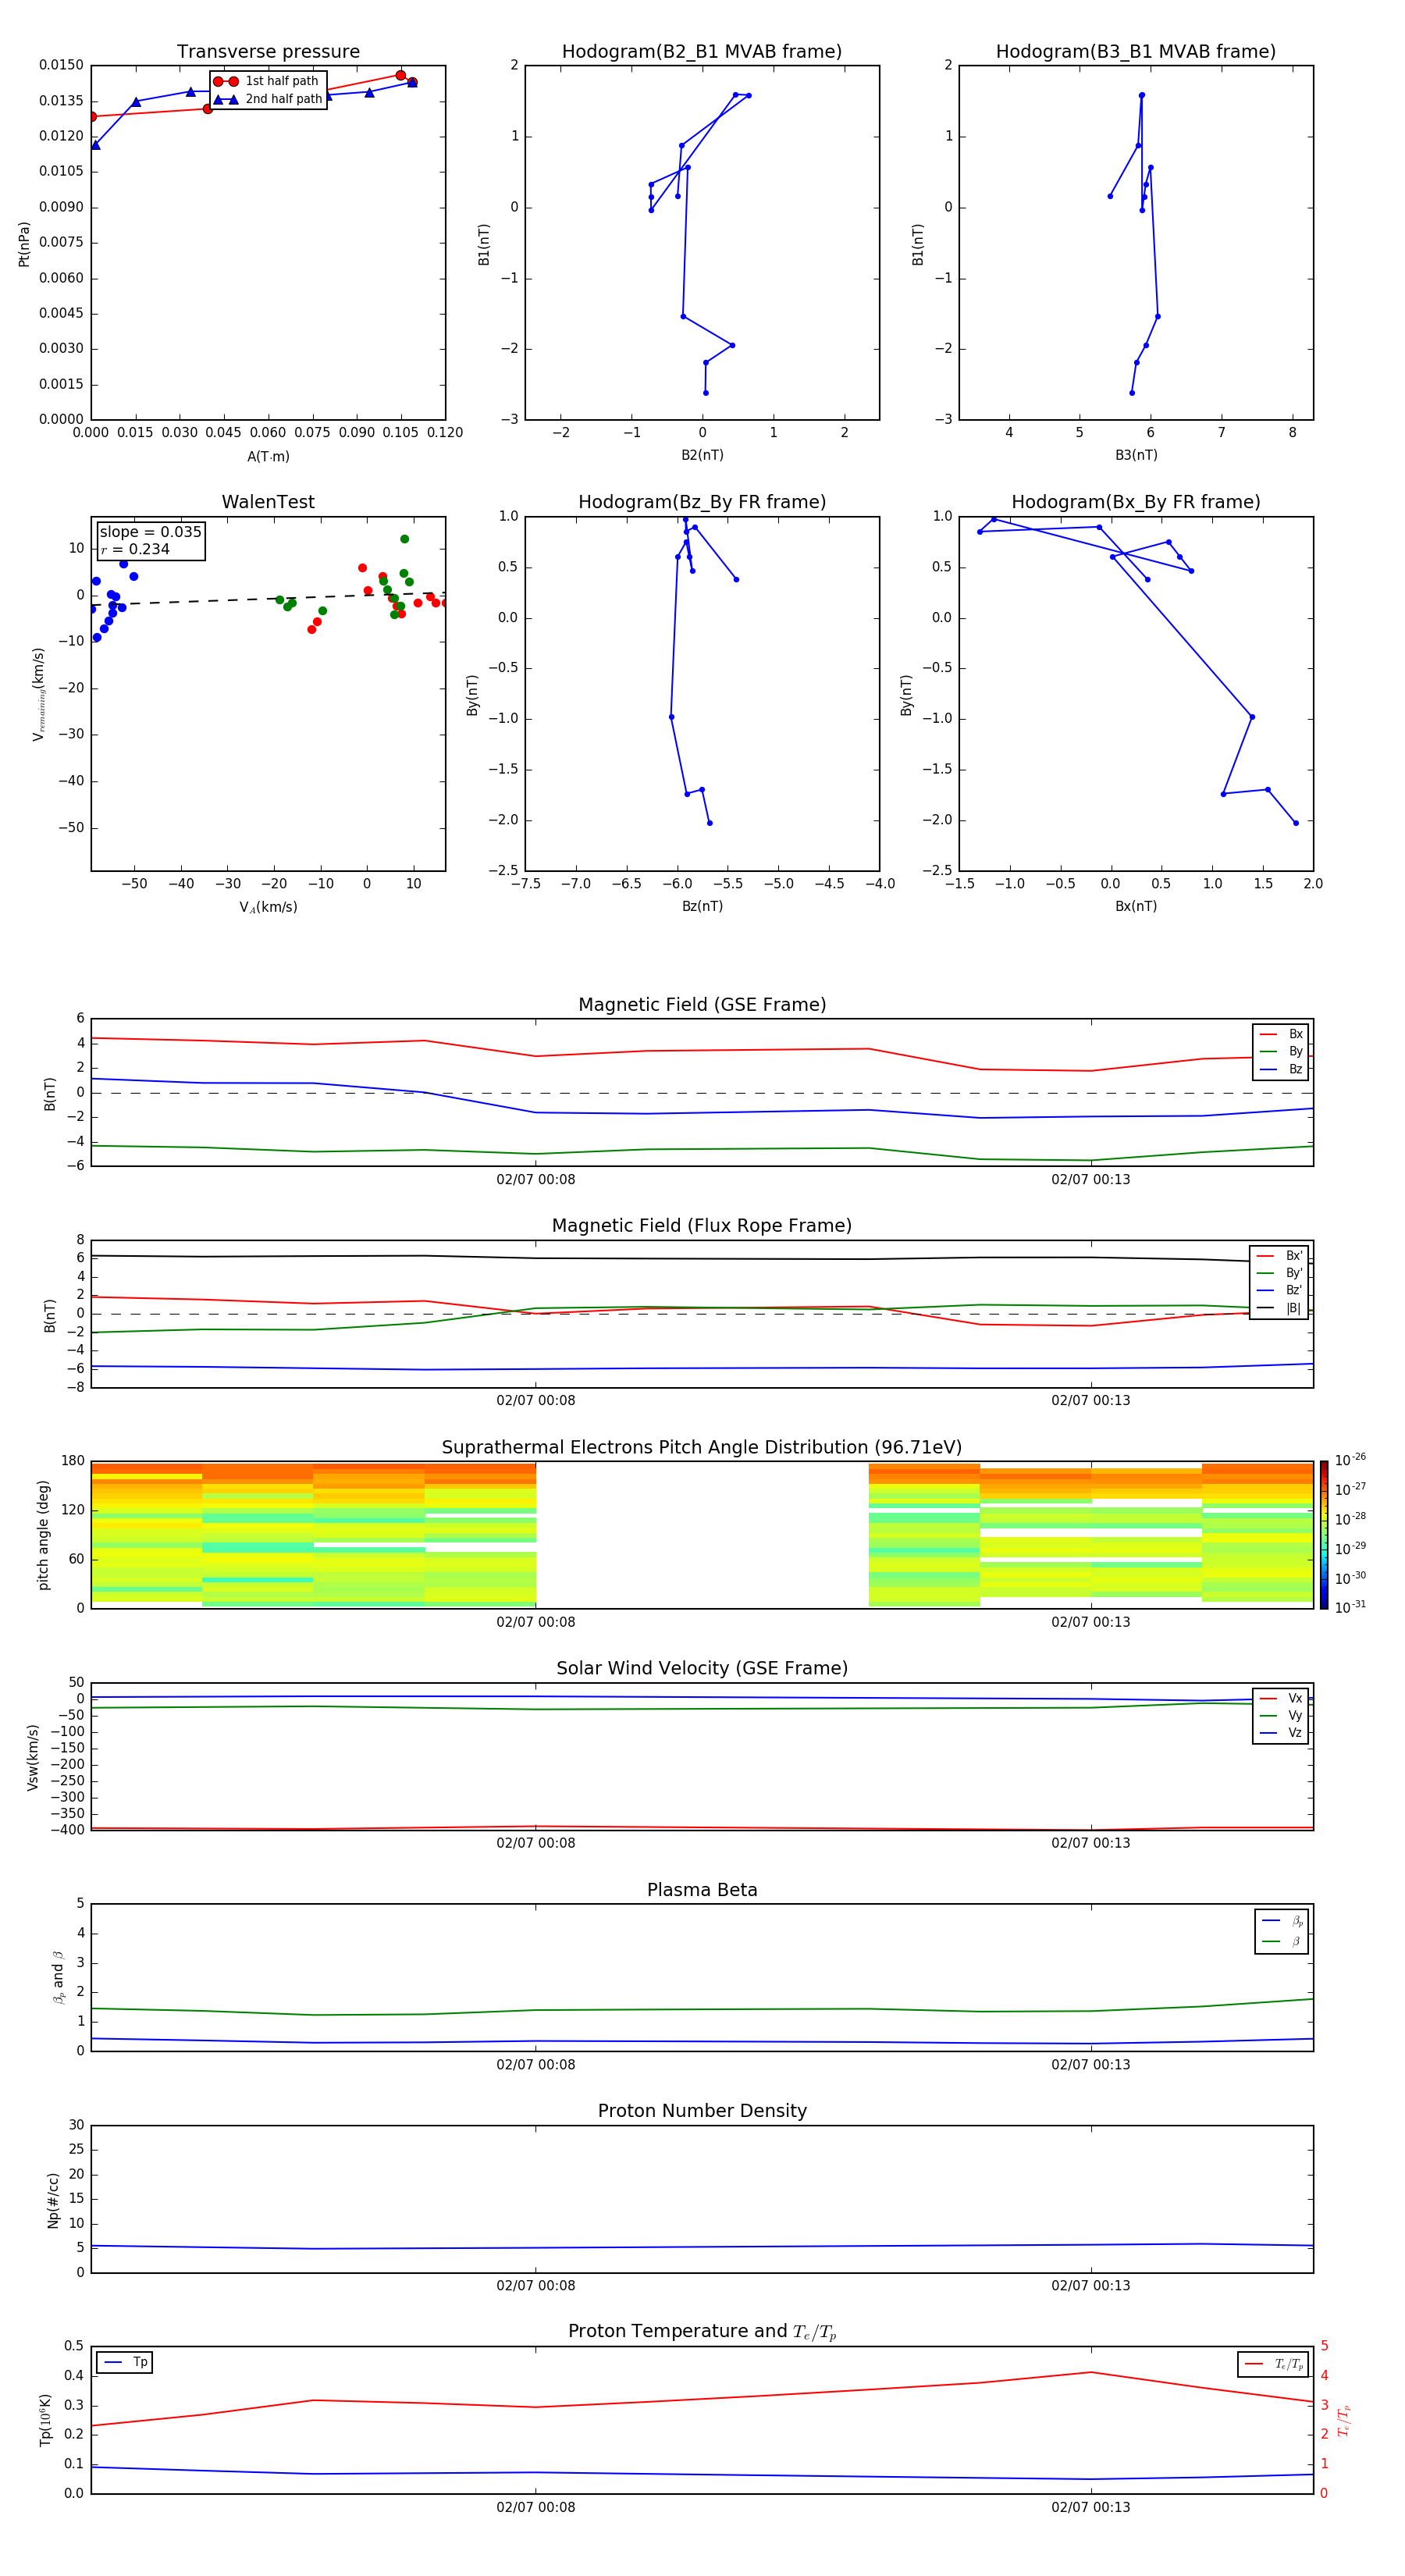The image size is (1405, 2576).
Task: Click the Proton Temperature and Te/Tp title
Action: coord(702,2332)
